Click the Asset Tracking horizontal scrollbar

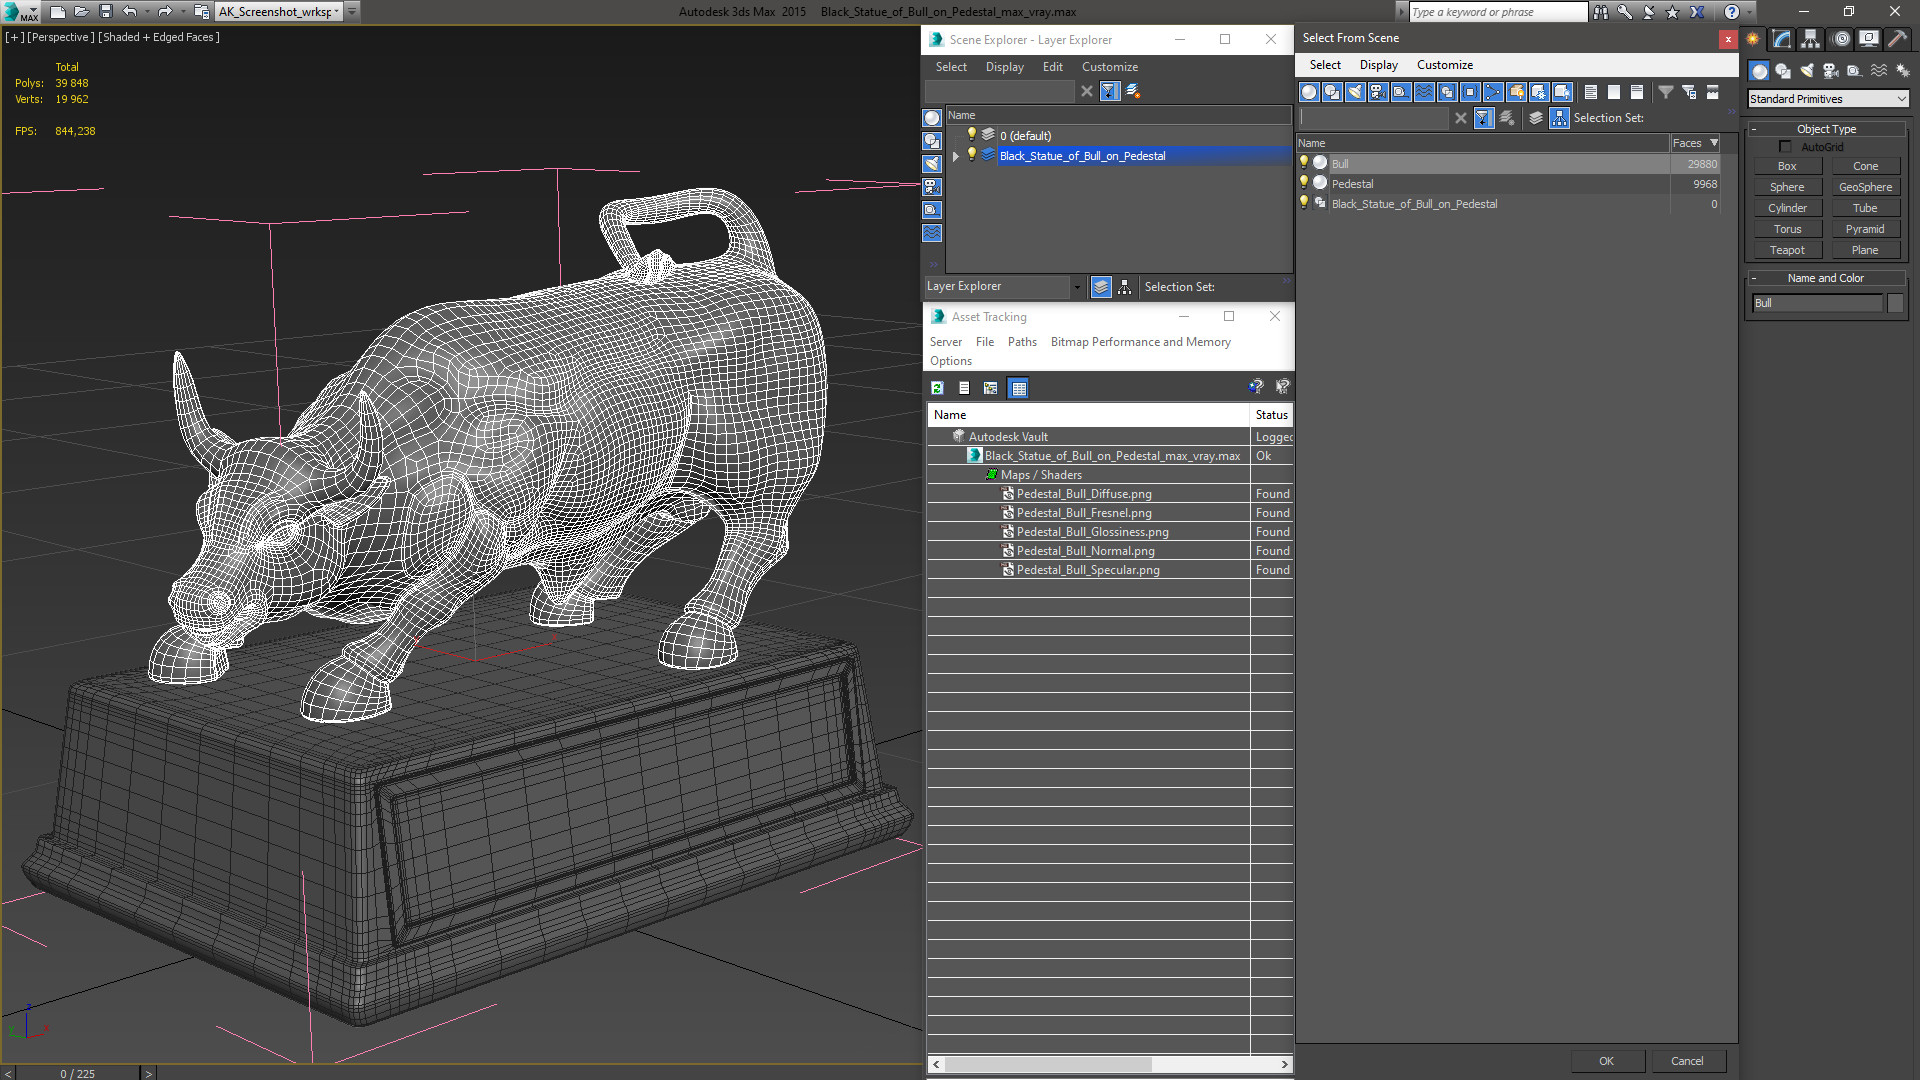(1110, 1064)
